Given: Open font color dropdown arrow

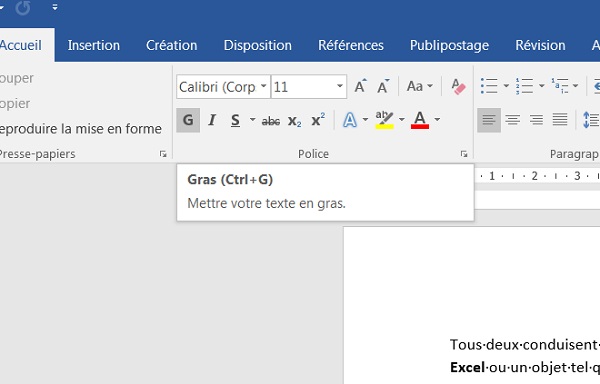Looking at the screenshot, I should (x=437, y=120).
